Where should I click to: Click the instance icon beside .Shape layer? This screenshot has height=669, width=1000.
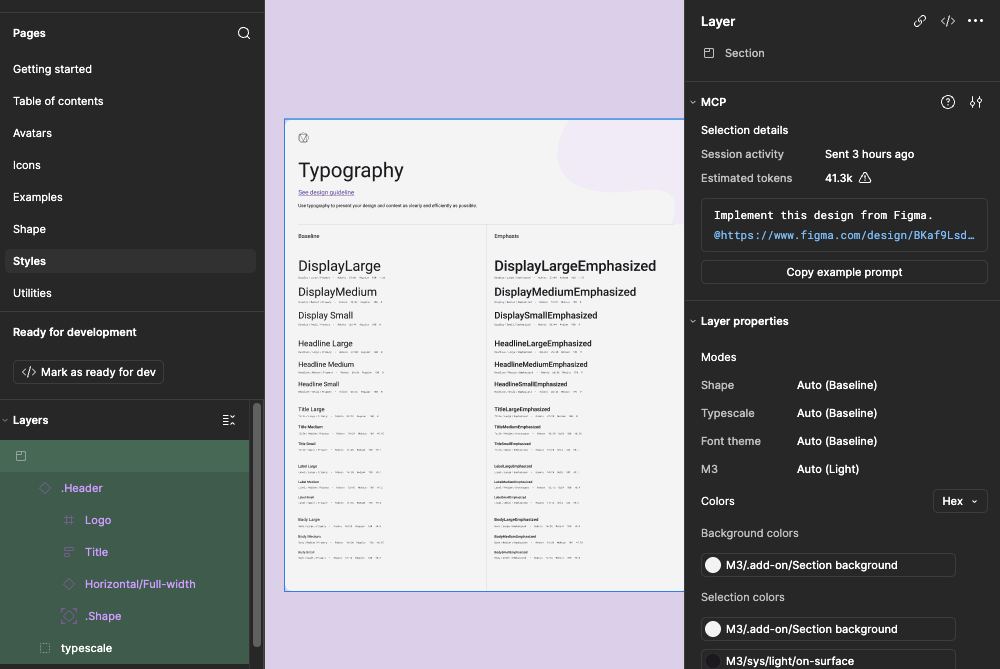[x=69, y=615]
